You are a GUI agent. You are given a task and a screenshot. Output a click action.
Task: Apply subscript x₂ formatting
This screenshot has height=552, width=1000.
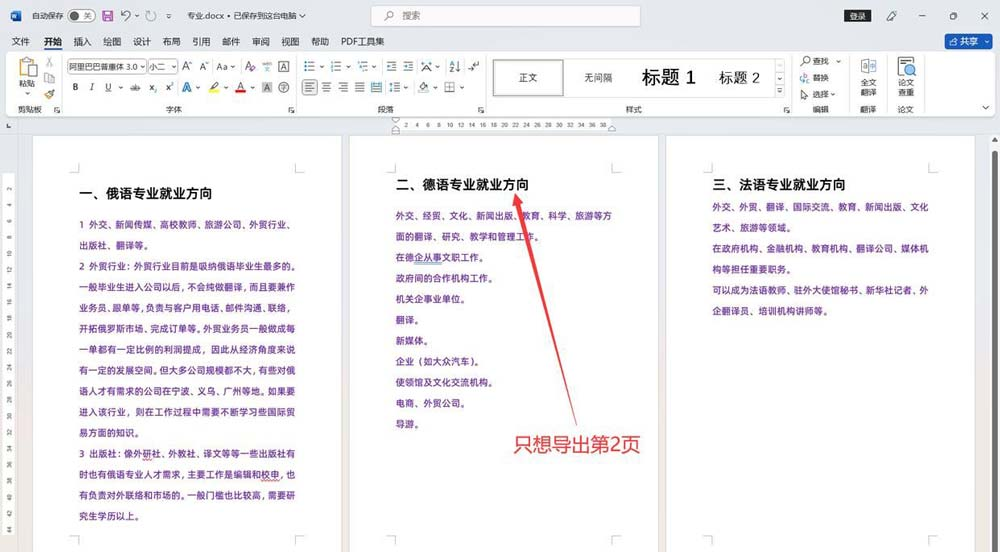[152, 87]
